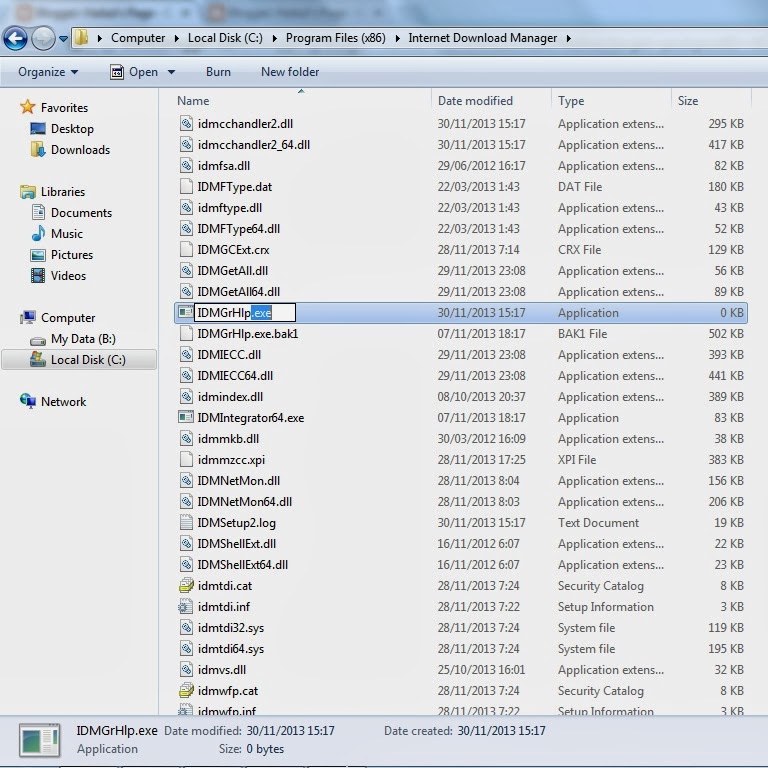Image resolution: width=768 pixels, height=768 pixels.
Task: Click the Network icon in sidebar
Action: pos(28,401)
